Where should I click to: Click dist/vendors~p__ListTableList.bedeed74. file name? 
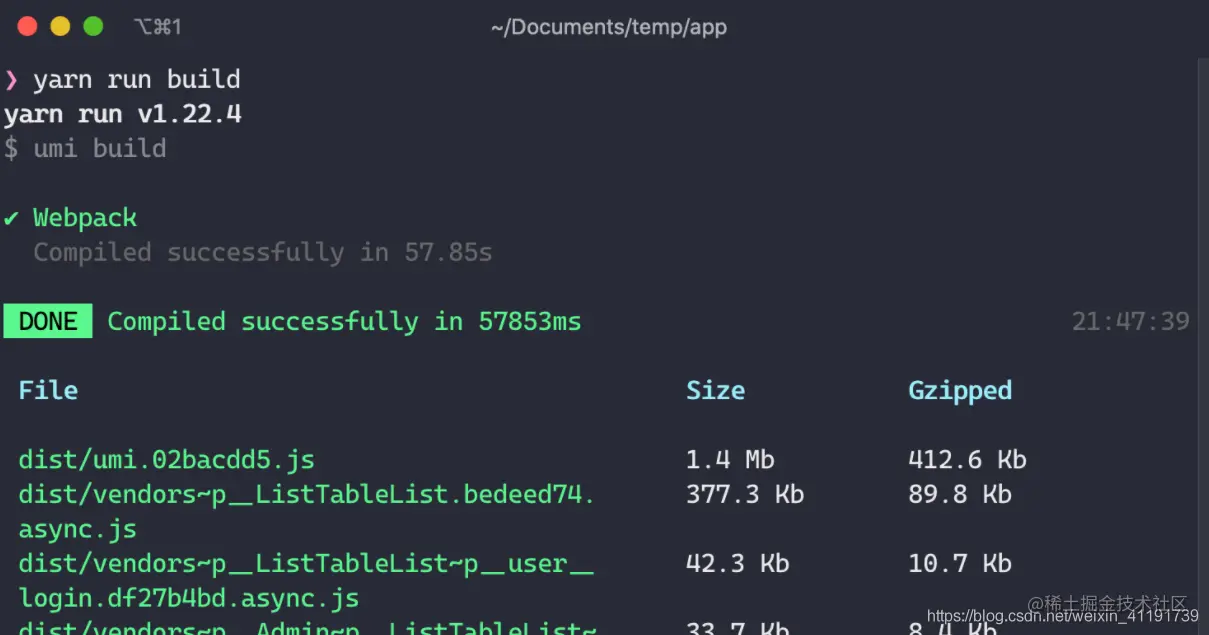(307, 495)
